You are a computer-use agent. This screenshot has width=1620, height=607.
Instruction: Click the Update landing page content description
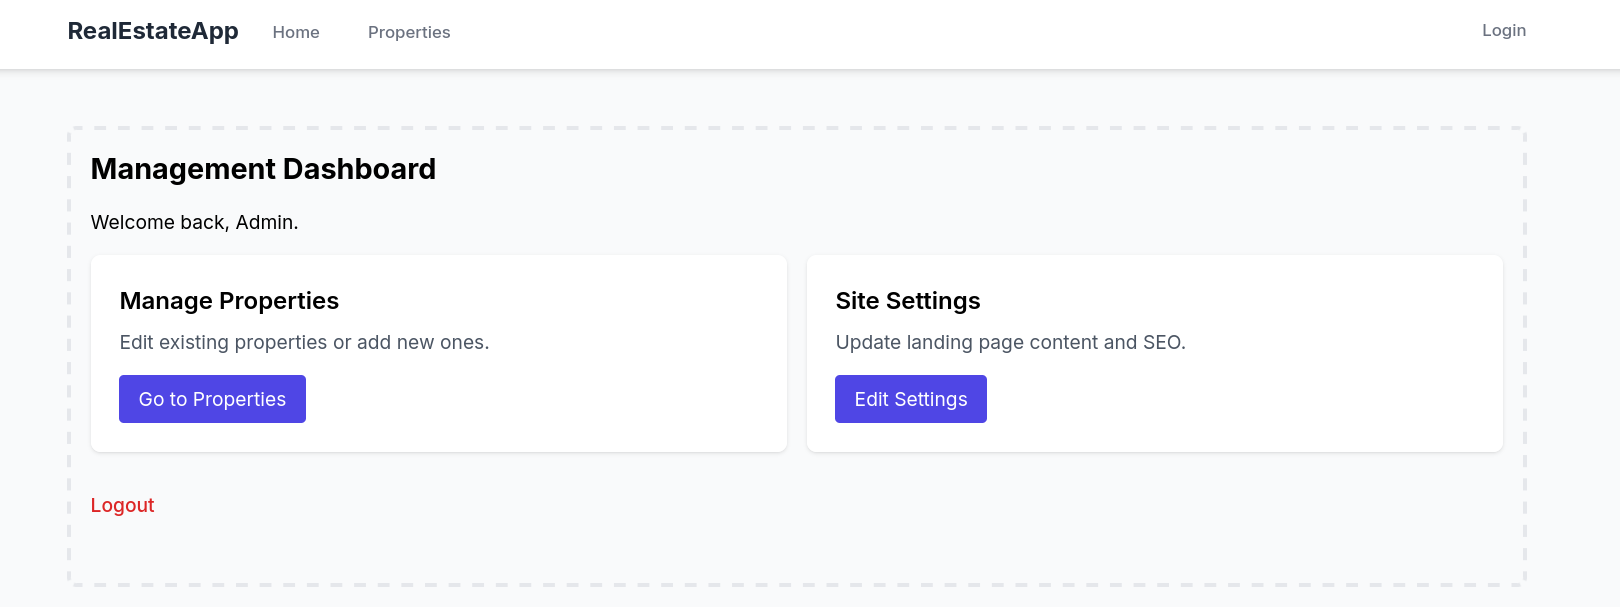pyautogui.click(x=1010, y=342)
